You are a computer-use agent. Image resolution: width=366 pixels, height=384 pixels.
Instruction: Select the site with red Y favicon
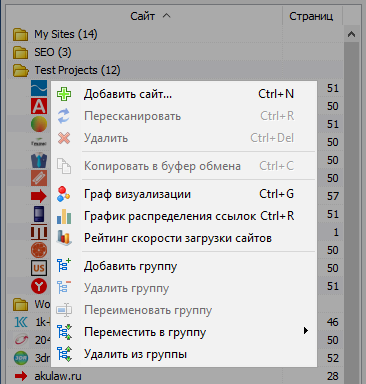pyautogui.click(x=39, y=286)
